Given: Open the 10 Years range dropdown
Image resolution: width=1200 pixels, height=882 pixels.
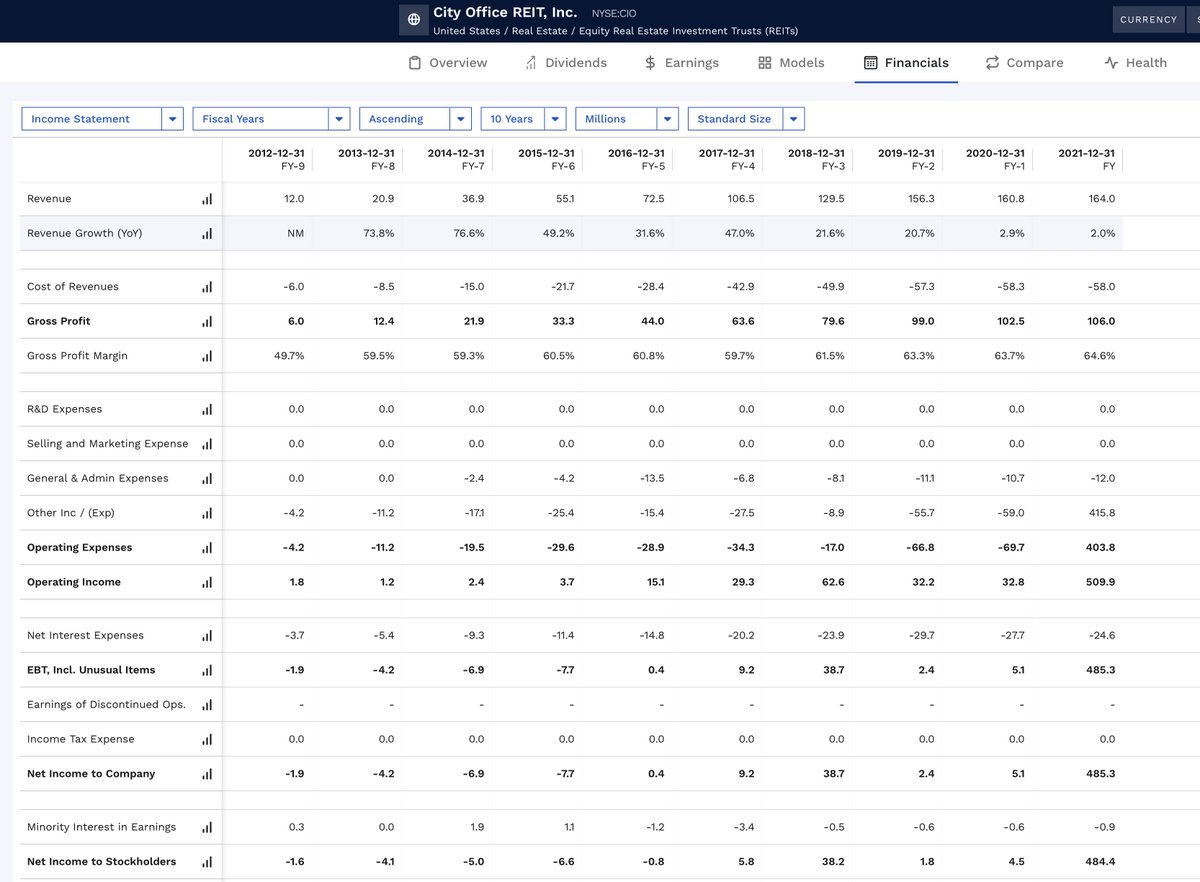Looking at the screenshot, I should pyautogui.click(x=523, y=119).
